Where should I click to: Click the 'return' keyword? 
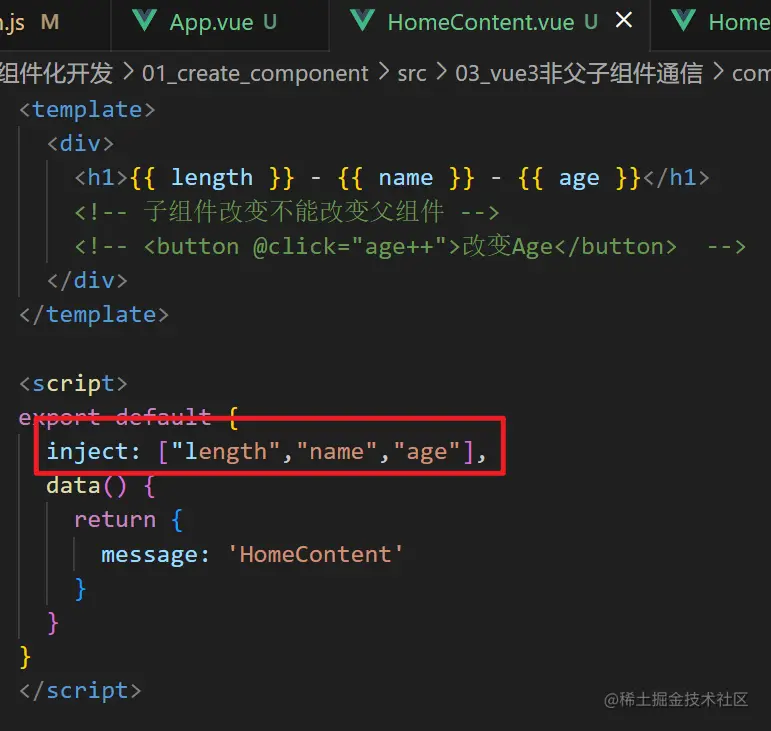pos(115,520)
